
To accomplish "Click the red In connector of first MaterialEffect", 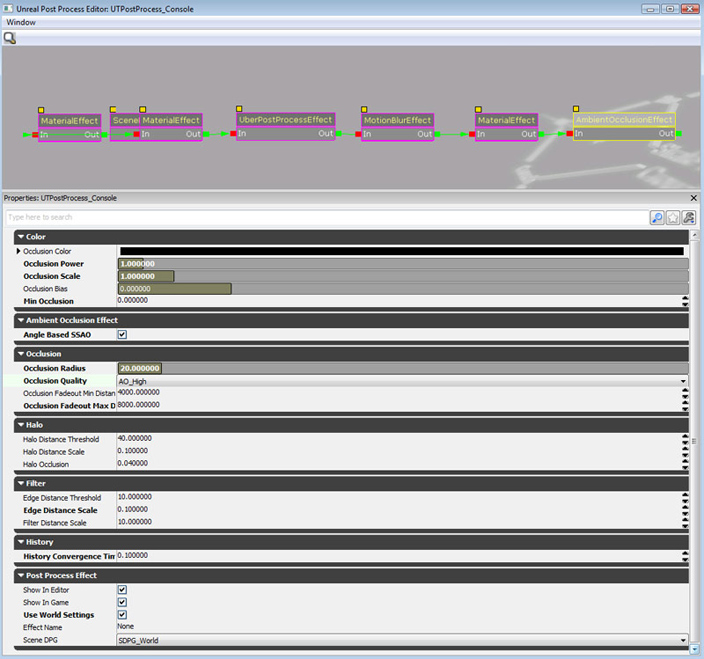I will (x=35, y=134).
